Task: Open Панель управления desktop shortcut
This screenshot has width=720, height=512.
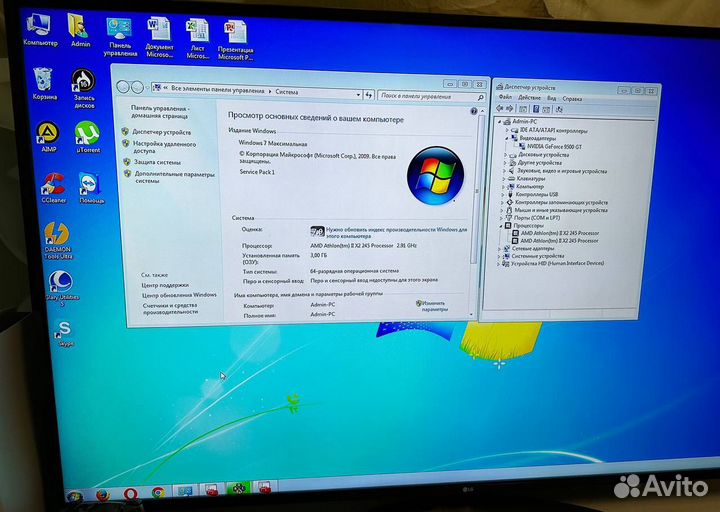Action: 120,36
